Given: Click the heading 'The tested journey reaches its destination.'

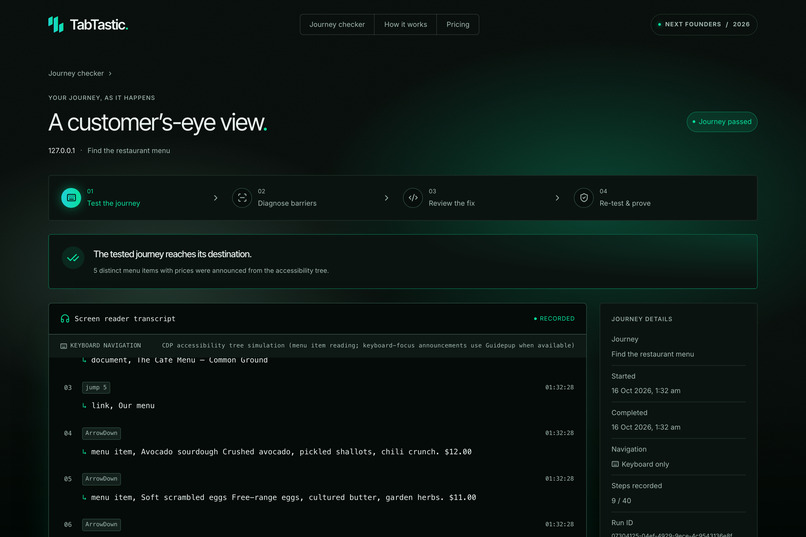Looking at the screenshot, I should (x=172, y=254).
